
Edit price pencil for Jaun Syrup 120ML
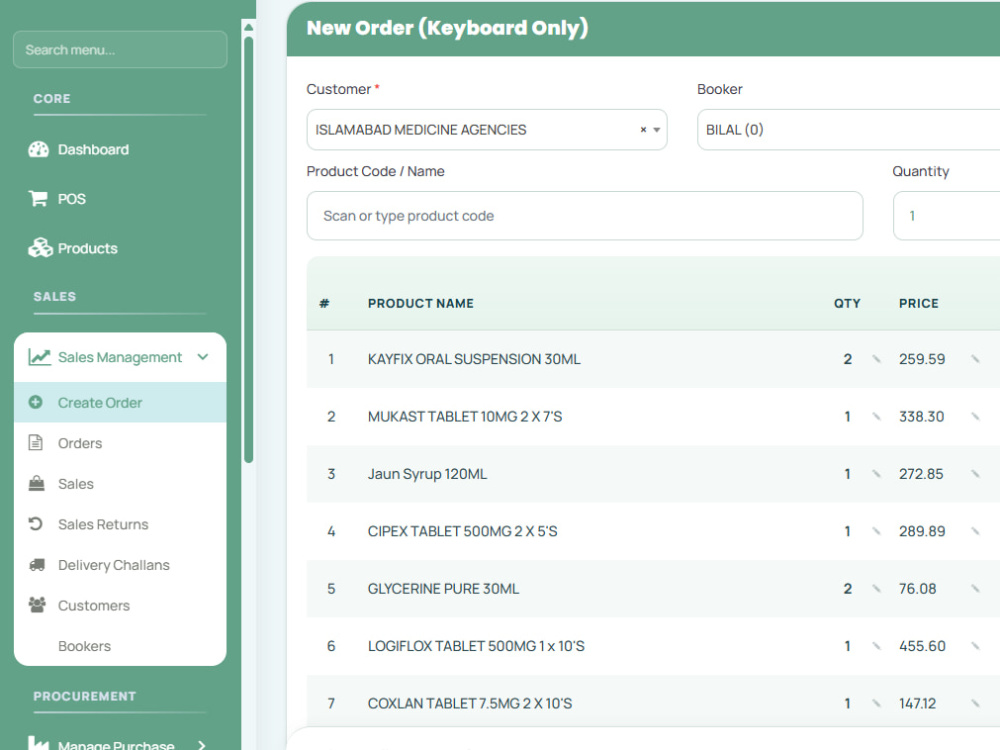point(975,474)
